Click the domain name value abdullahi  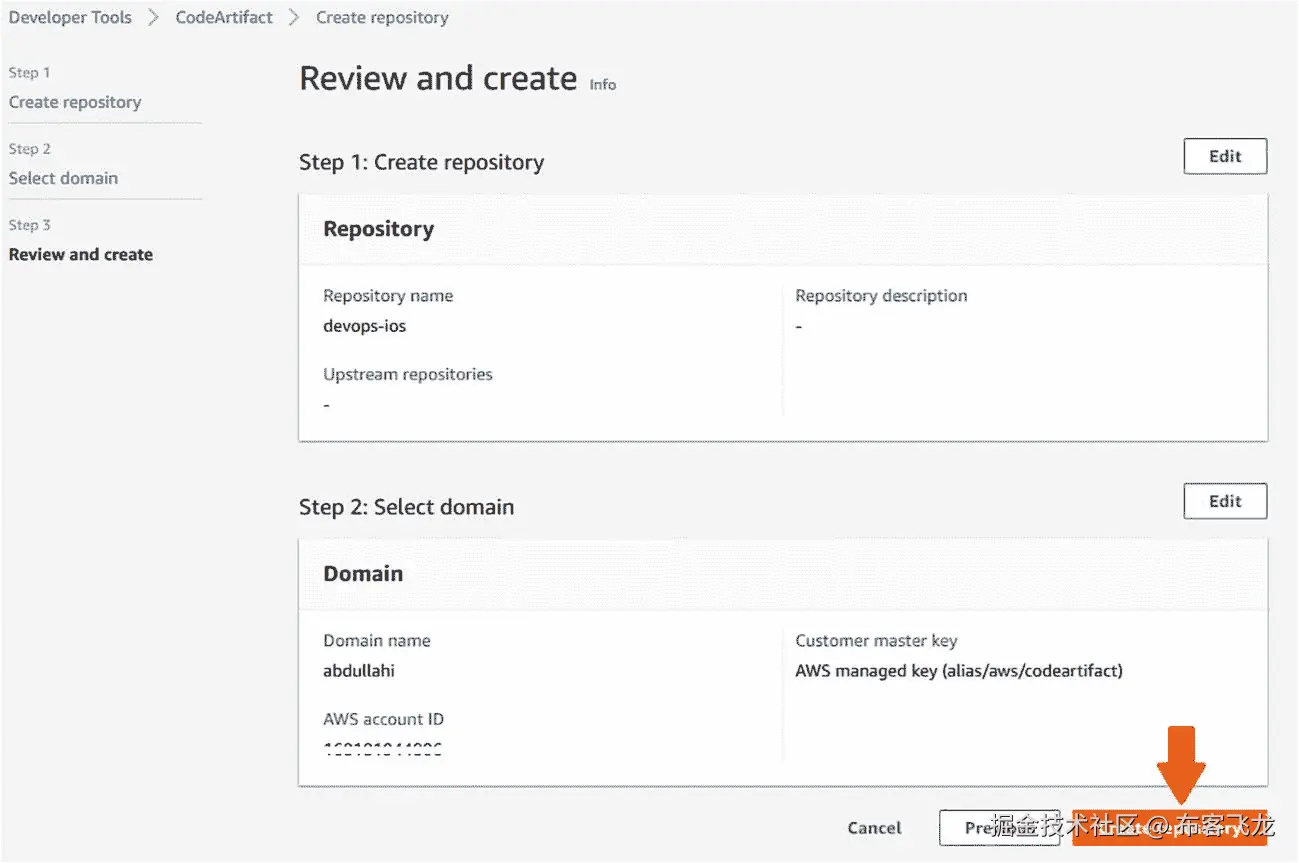(358, 671)
